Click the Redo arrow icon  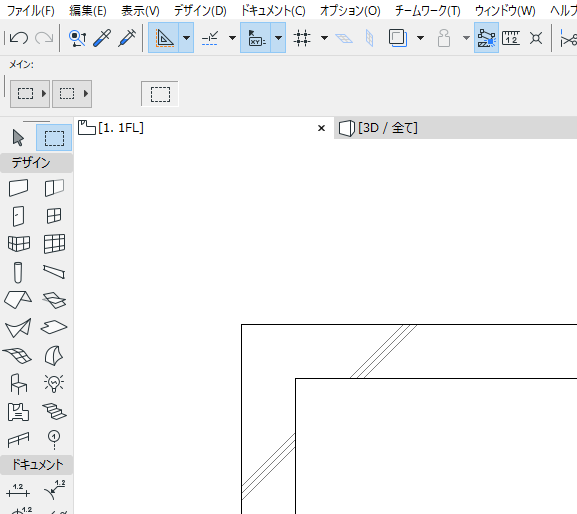(x=44, y=38)
